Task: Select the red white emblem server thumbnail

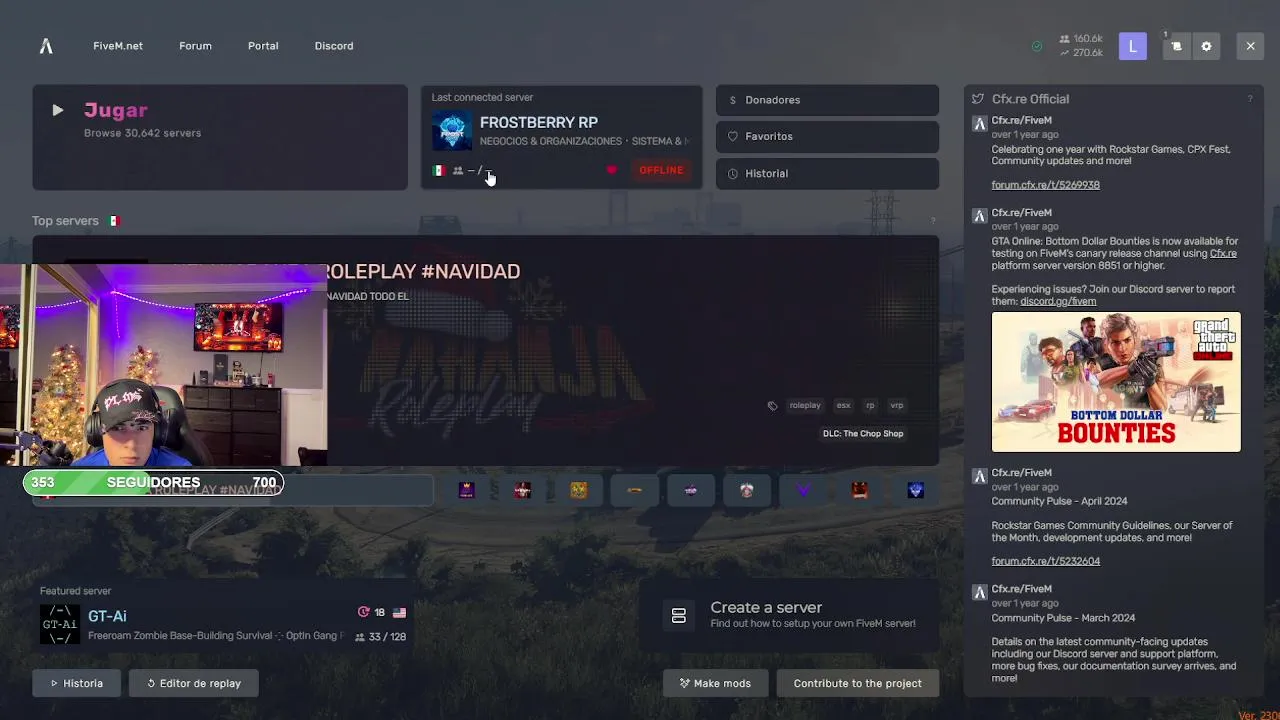Action: coord(746,490)
